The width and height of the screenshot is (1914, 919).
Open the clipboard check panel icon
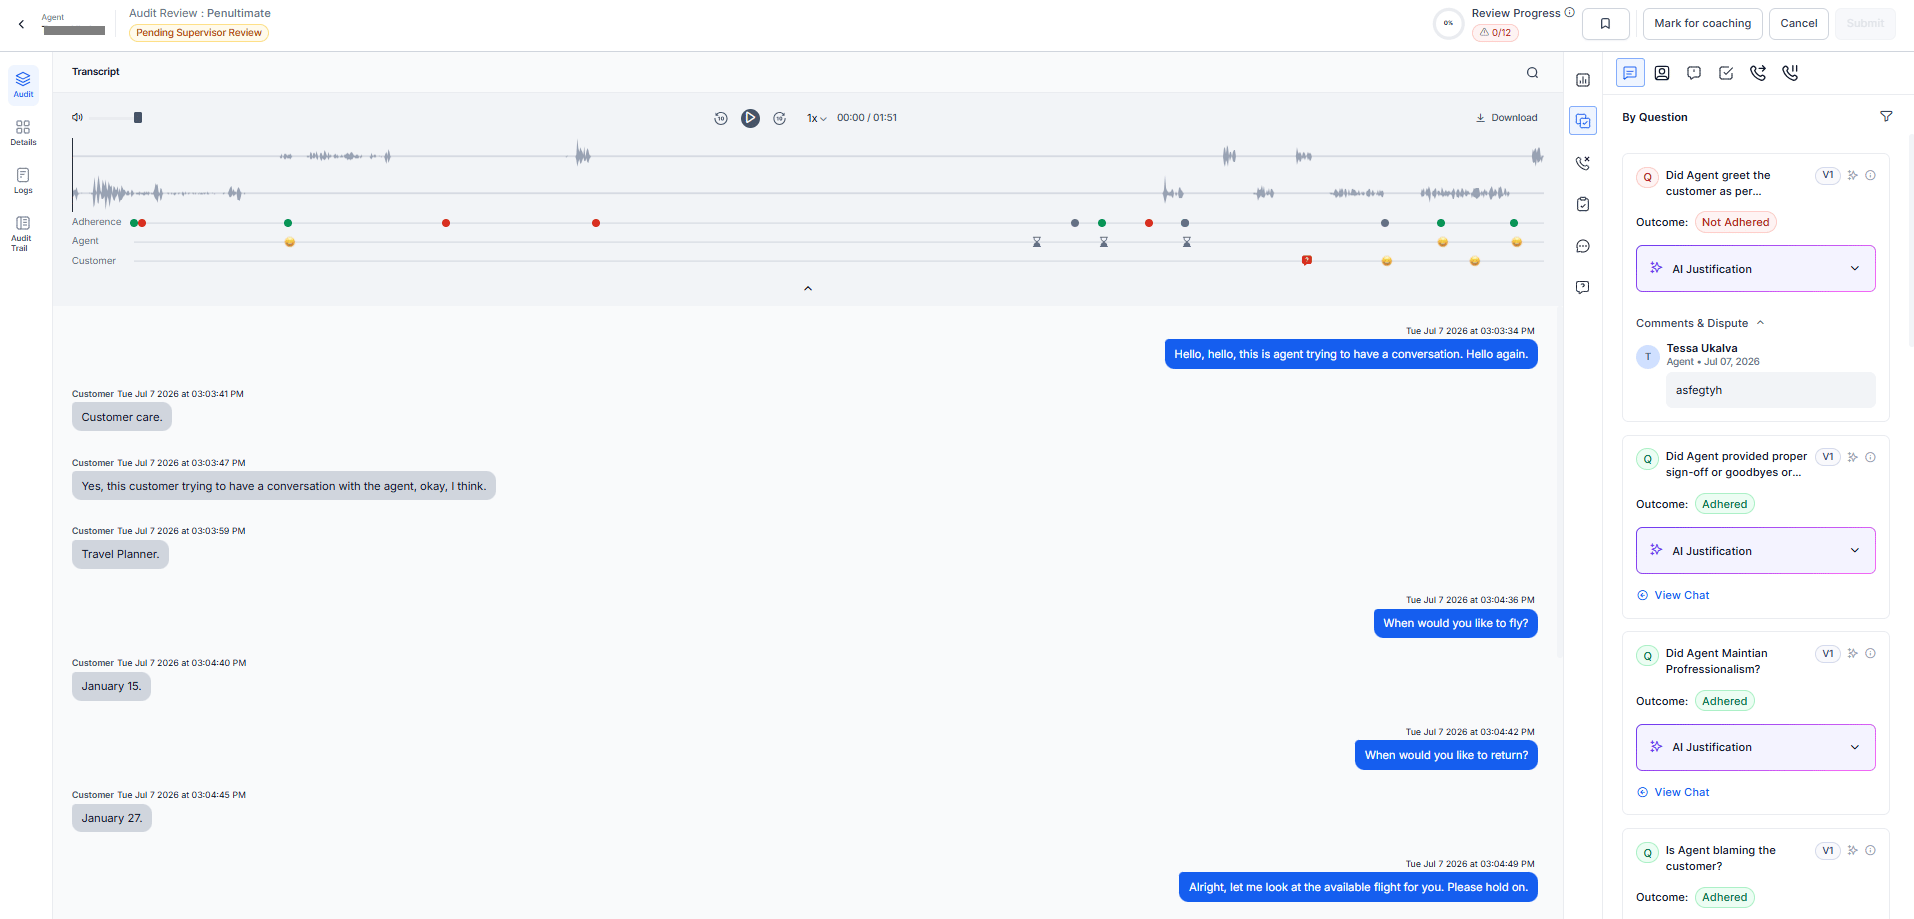pyautogui.click(x=1583, y=204)
